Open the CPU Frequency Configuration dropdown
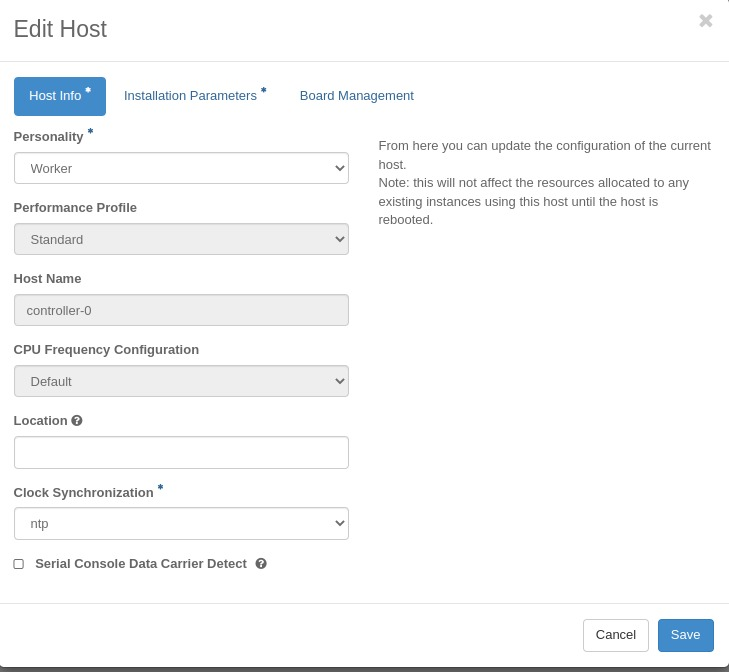The image size is (729, 672). coord(181,381)
